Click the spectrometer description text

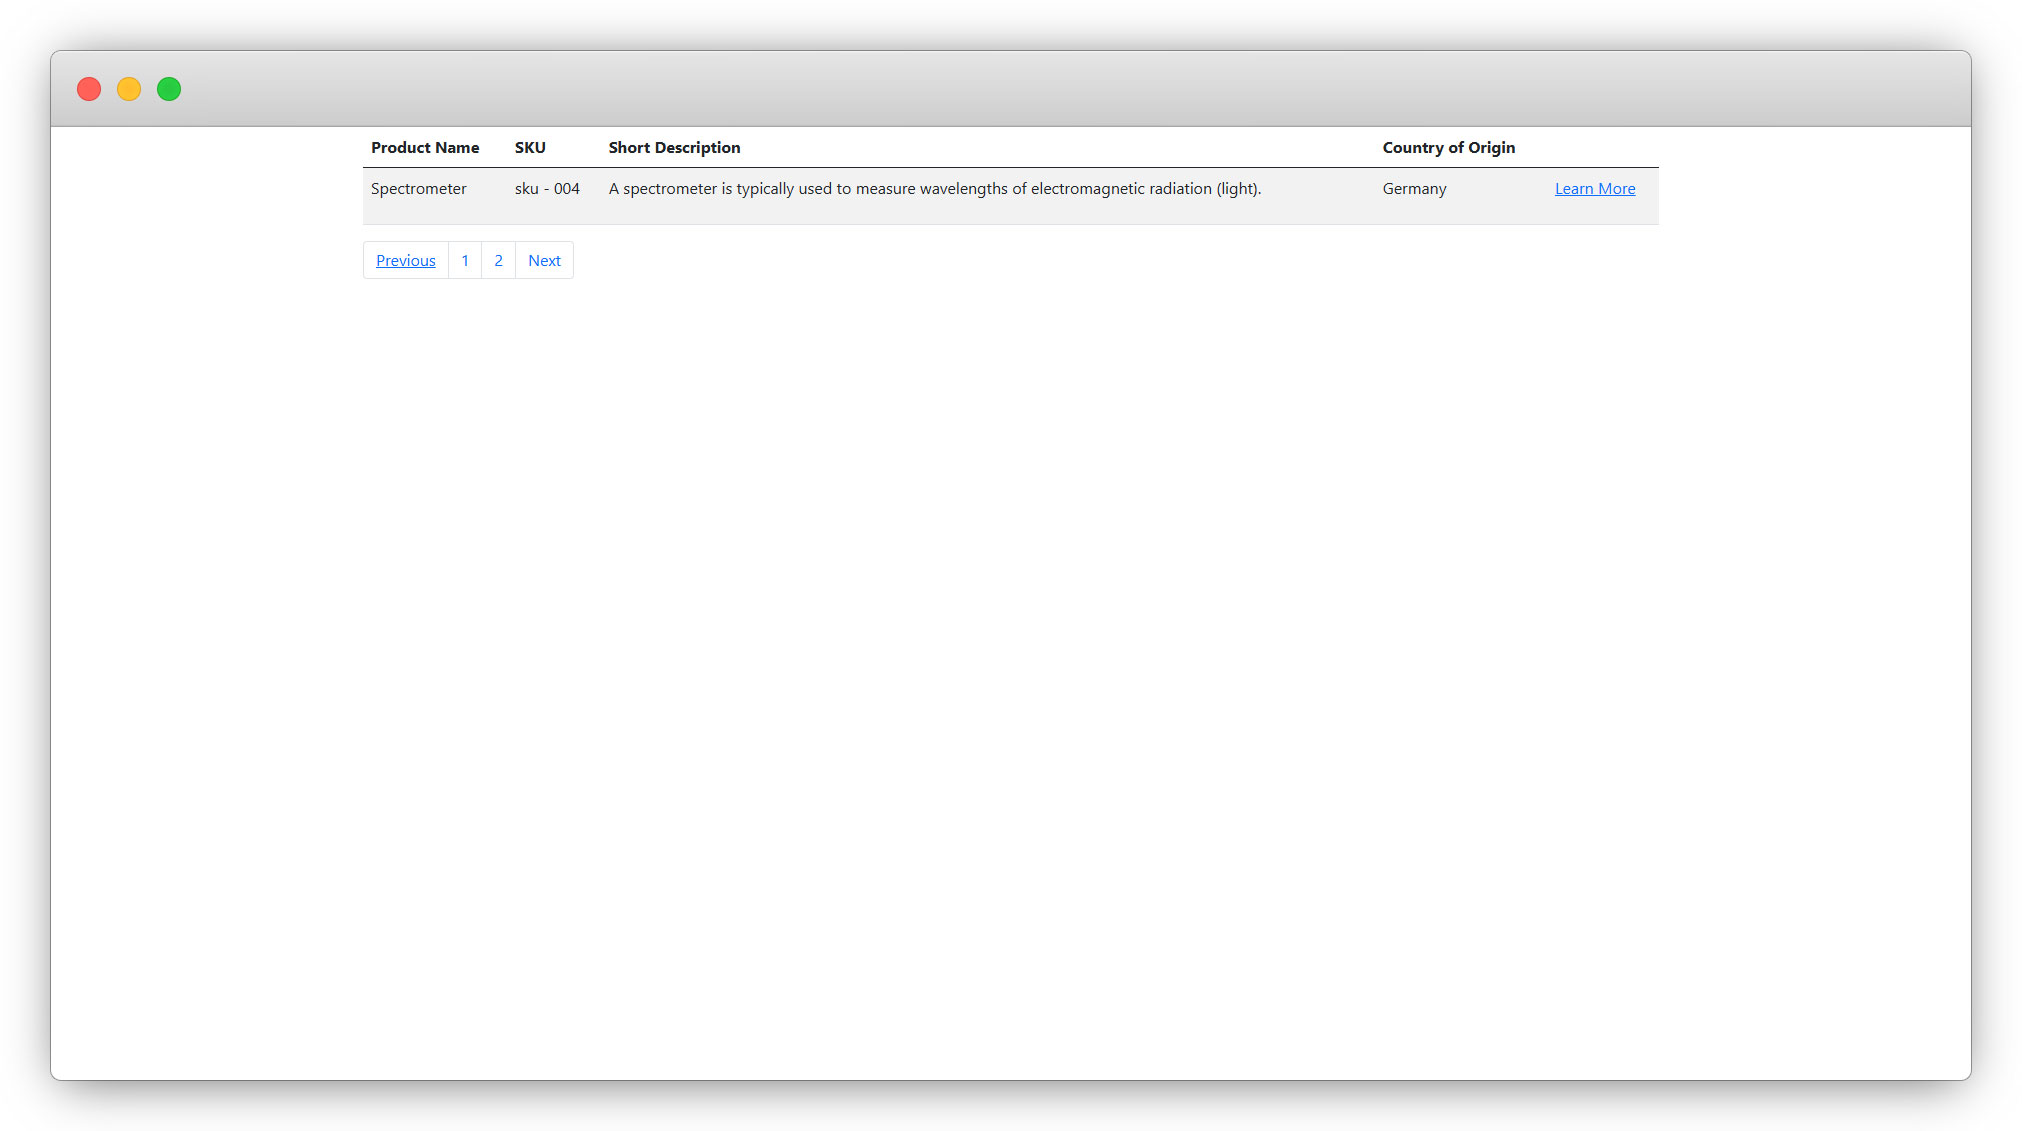tap(934, 188)
